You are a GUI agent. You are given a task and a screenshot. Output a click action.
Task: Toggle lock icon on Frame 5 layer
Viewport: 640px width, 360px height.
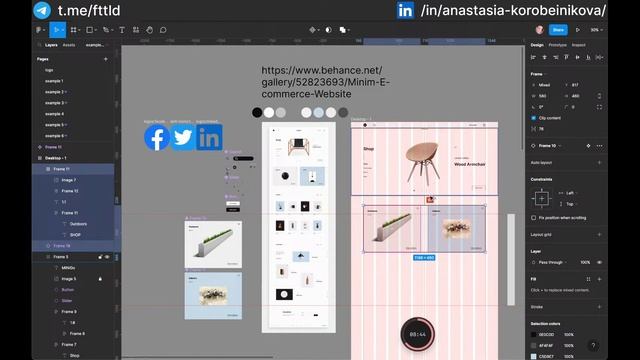(x=100, y=257)
